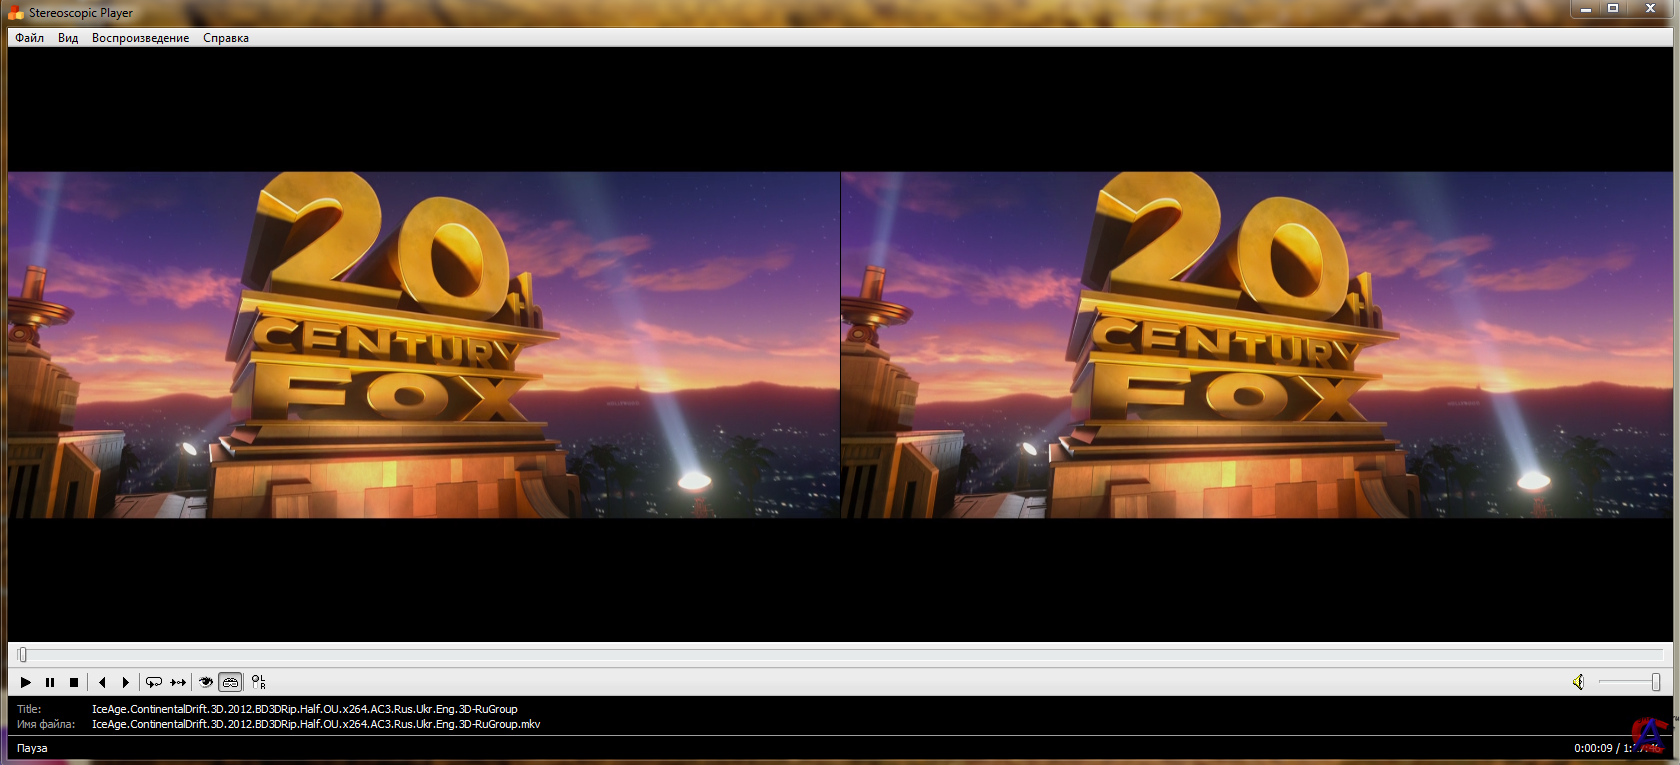Toggle the 3D glasses stereo mode button
Viewport: 1680px width, 765px height.
click(231, 682)
